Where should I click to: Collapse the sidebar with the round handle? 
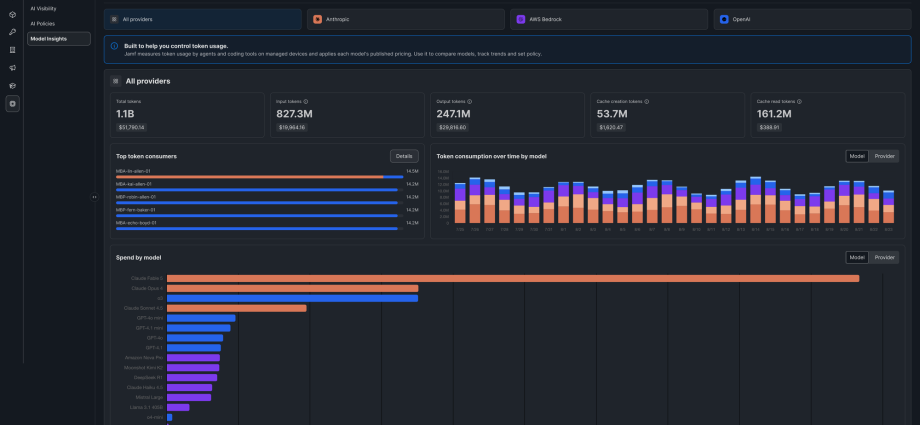click(94, 197)
